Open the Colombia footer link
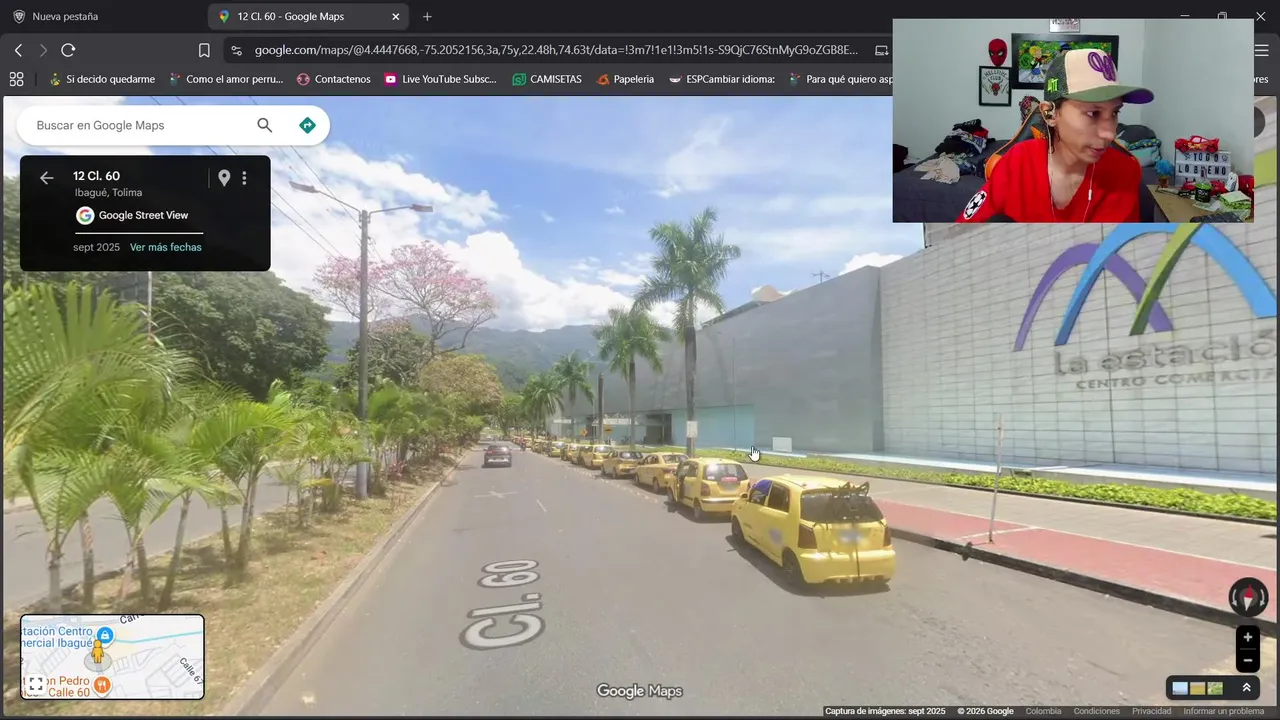 click(x=1043, y=711)
